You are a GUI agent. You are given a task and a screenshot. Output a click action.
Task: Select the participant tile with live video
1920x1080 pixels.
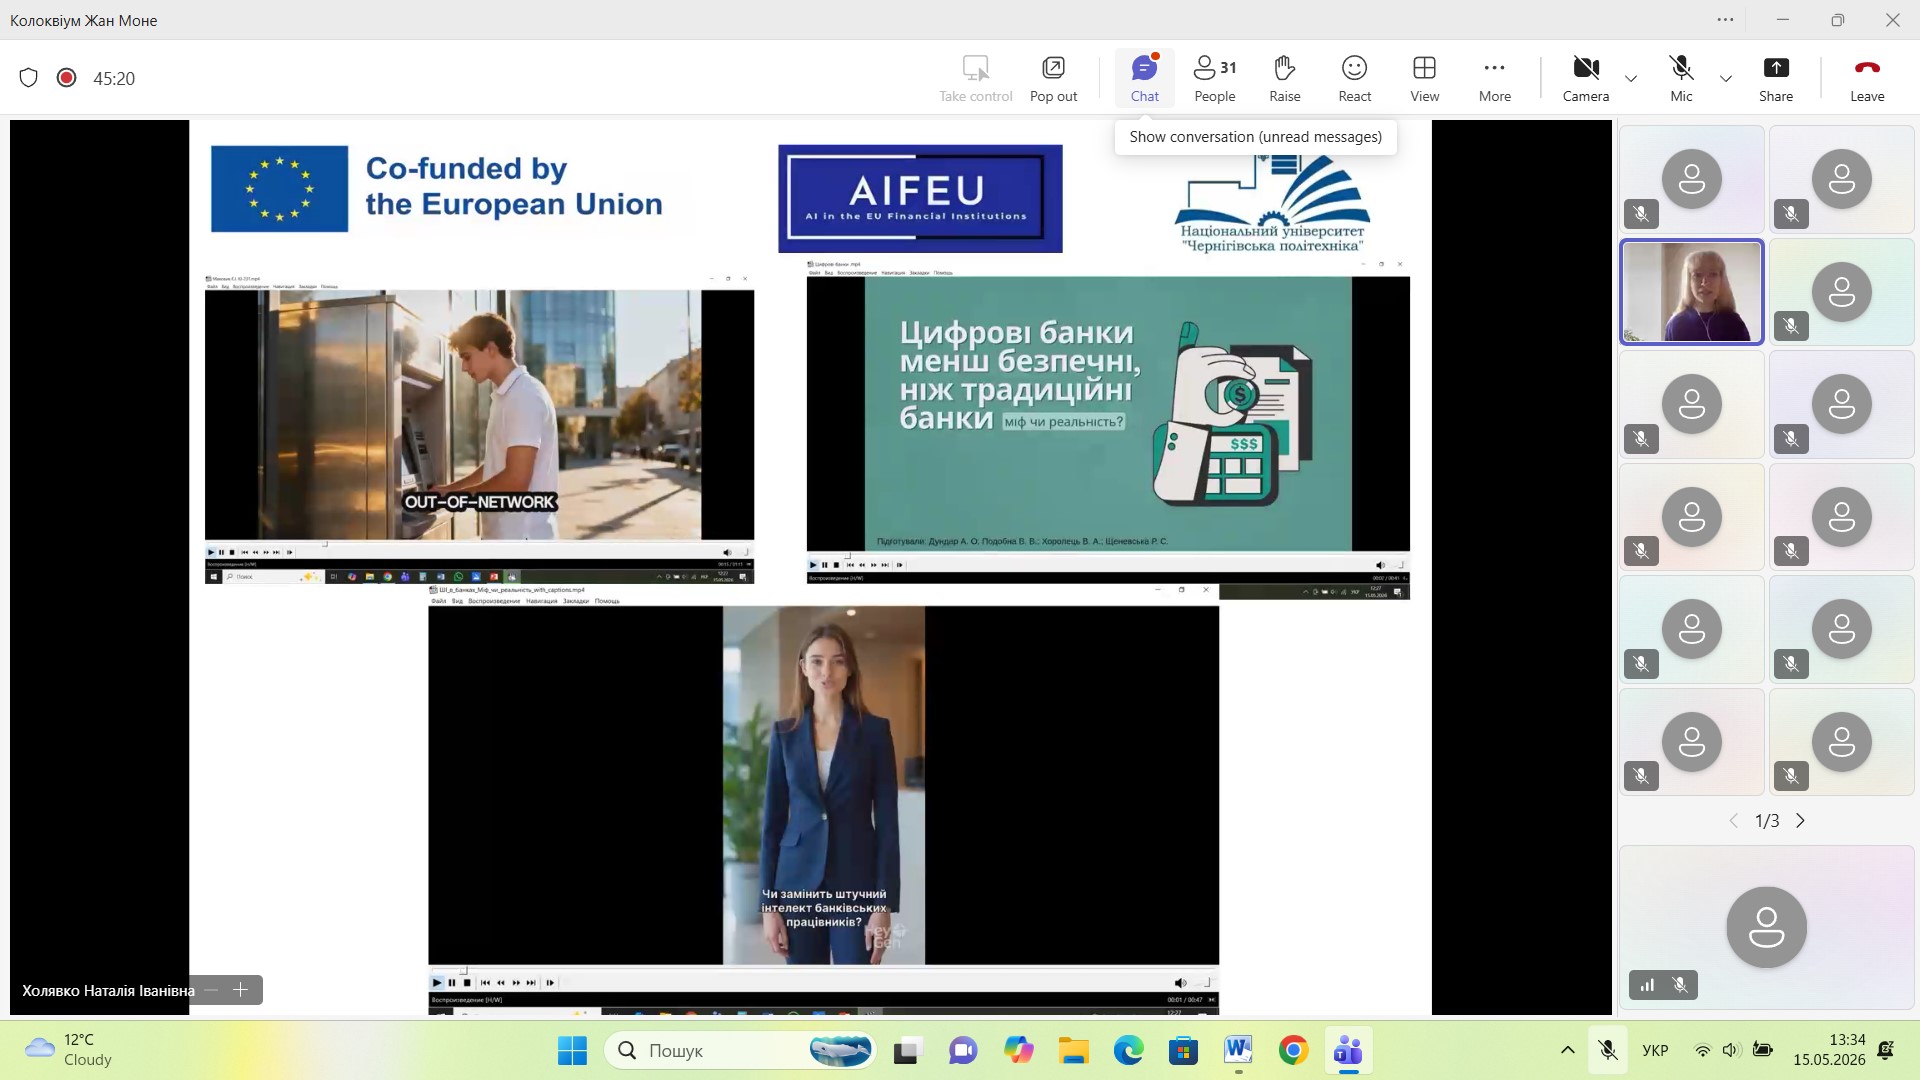(x=1692, y=292)
